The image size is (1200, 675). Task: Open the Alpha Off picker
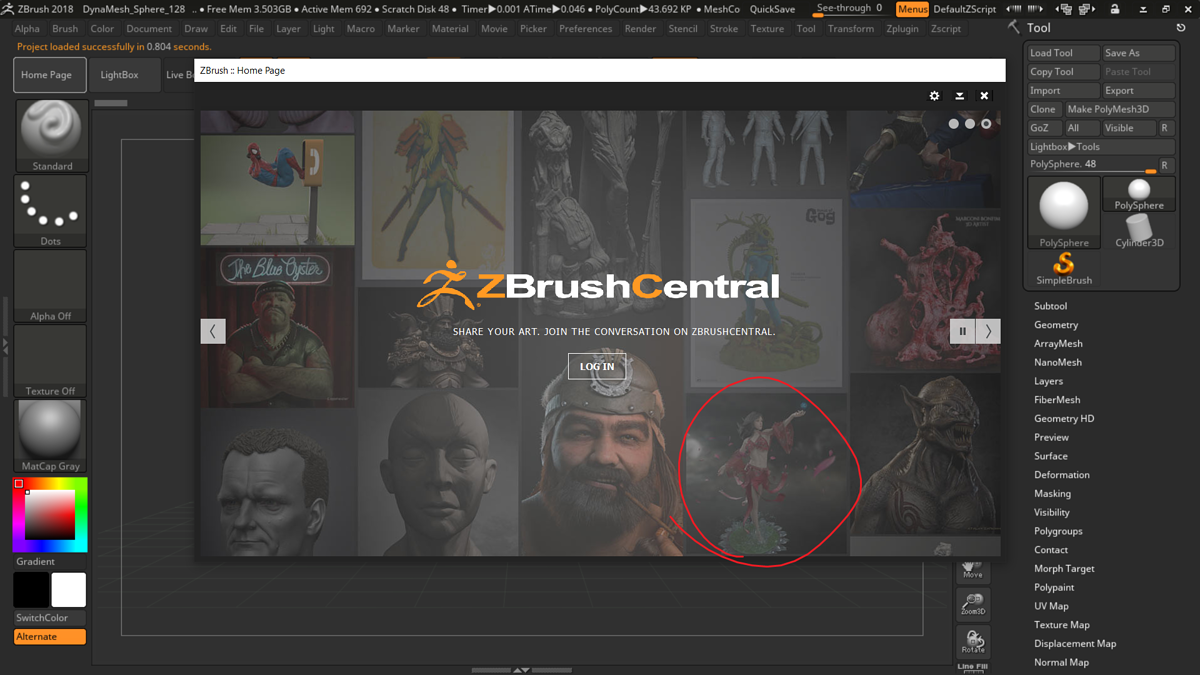pyautogui.click(x=50, y=286)
